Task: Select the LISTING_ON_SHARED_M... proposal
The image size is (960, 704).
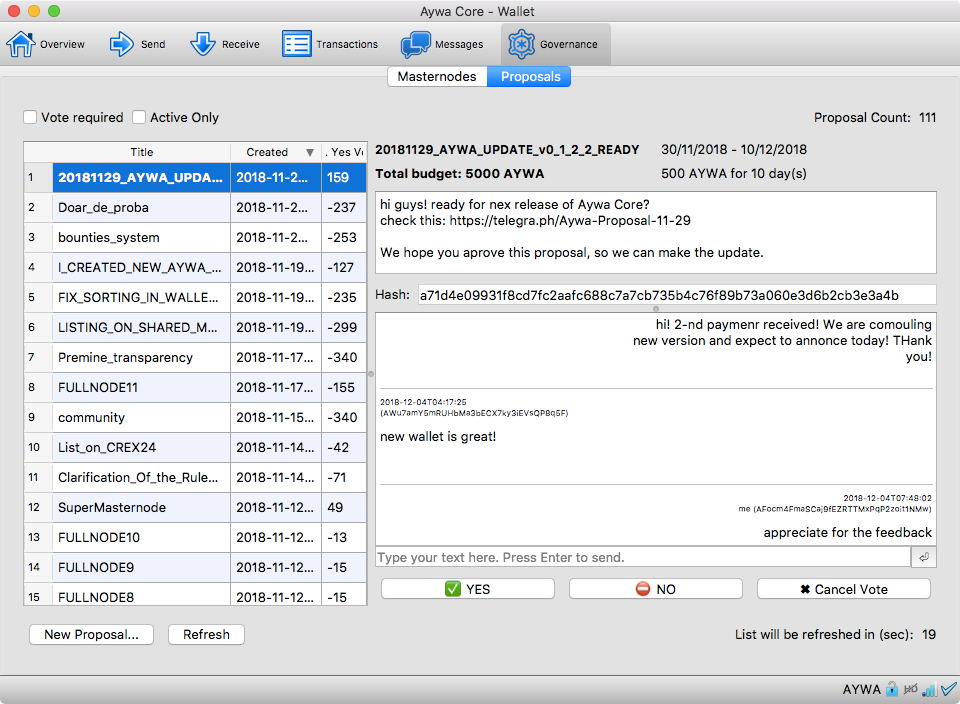Action: pyautogui.click(x=195, y=328)
